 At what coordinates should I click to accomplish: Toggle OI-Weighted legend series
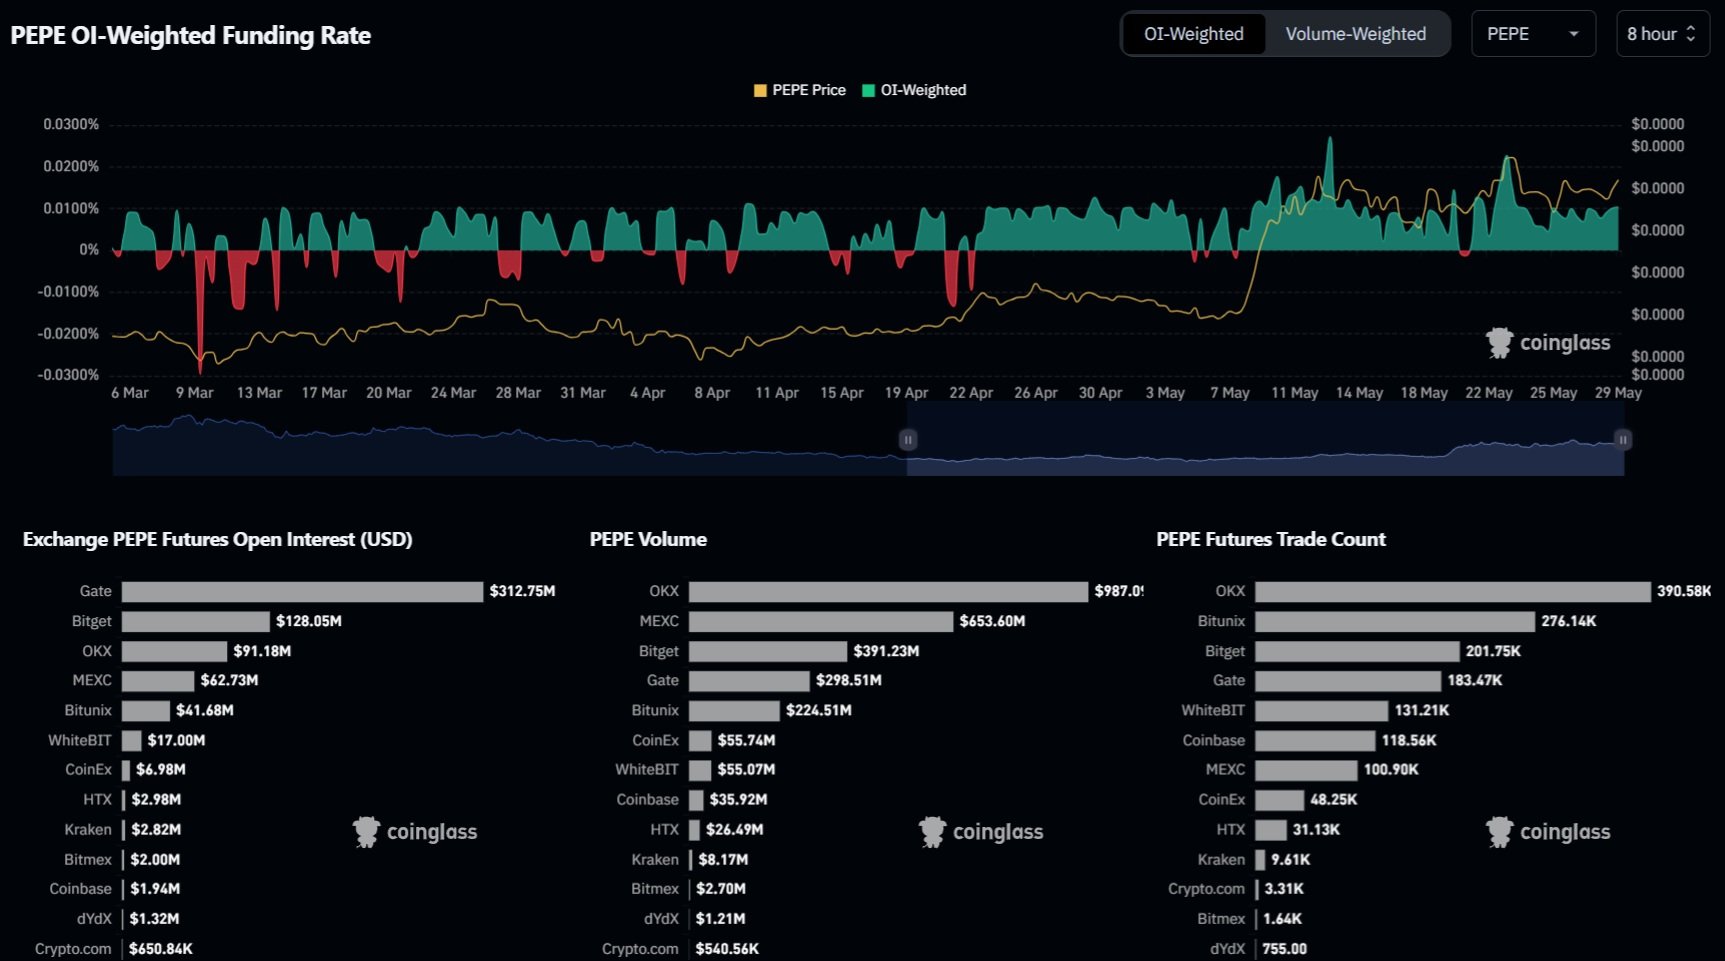914,90
